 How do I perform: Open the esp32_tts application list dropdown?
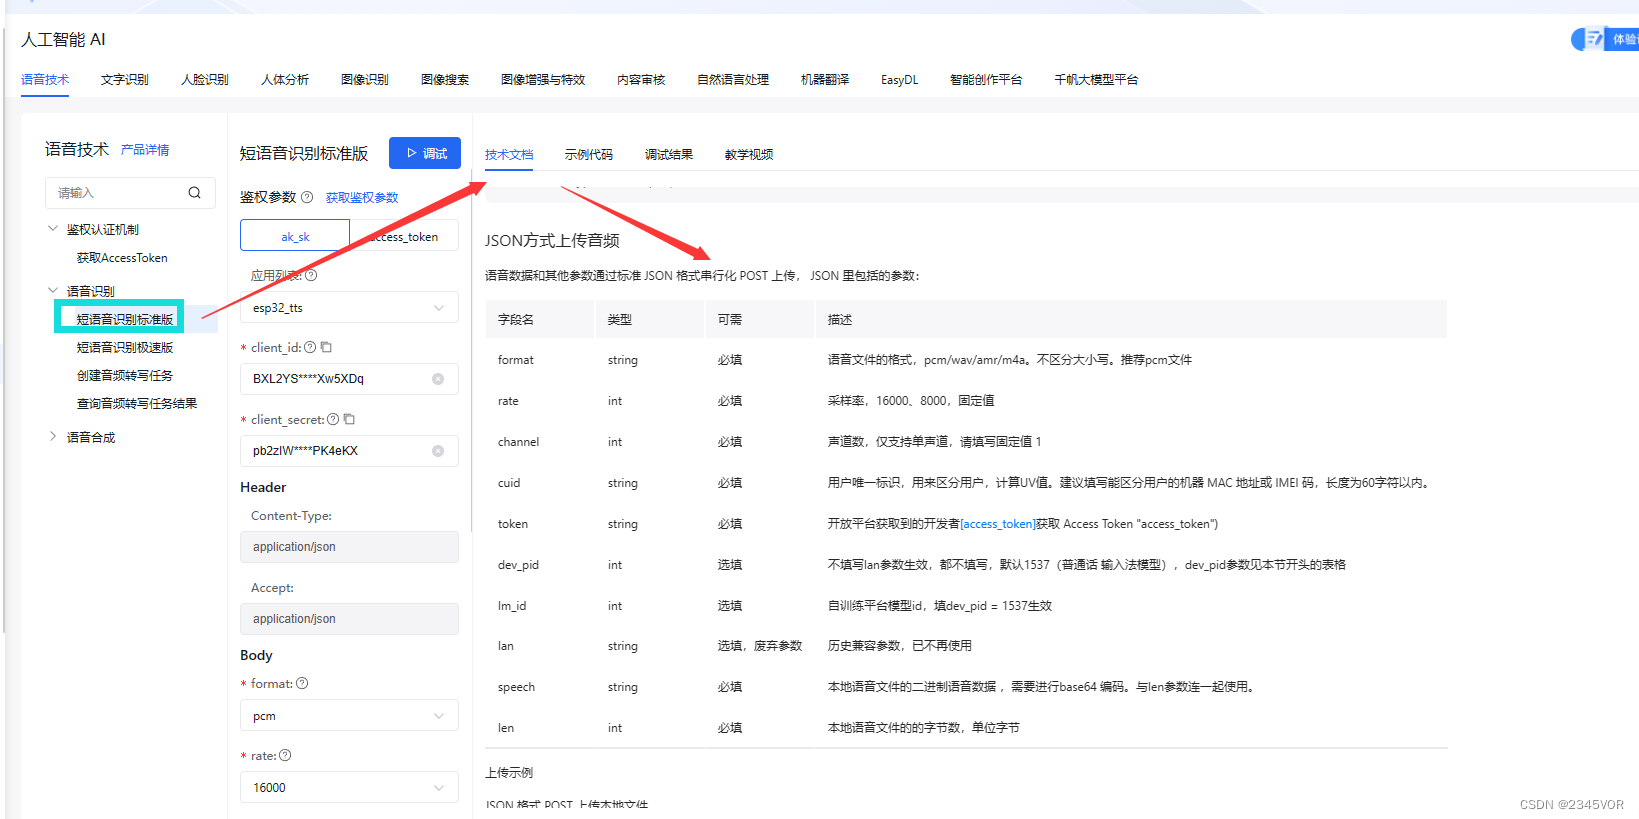[349, 308]
